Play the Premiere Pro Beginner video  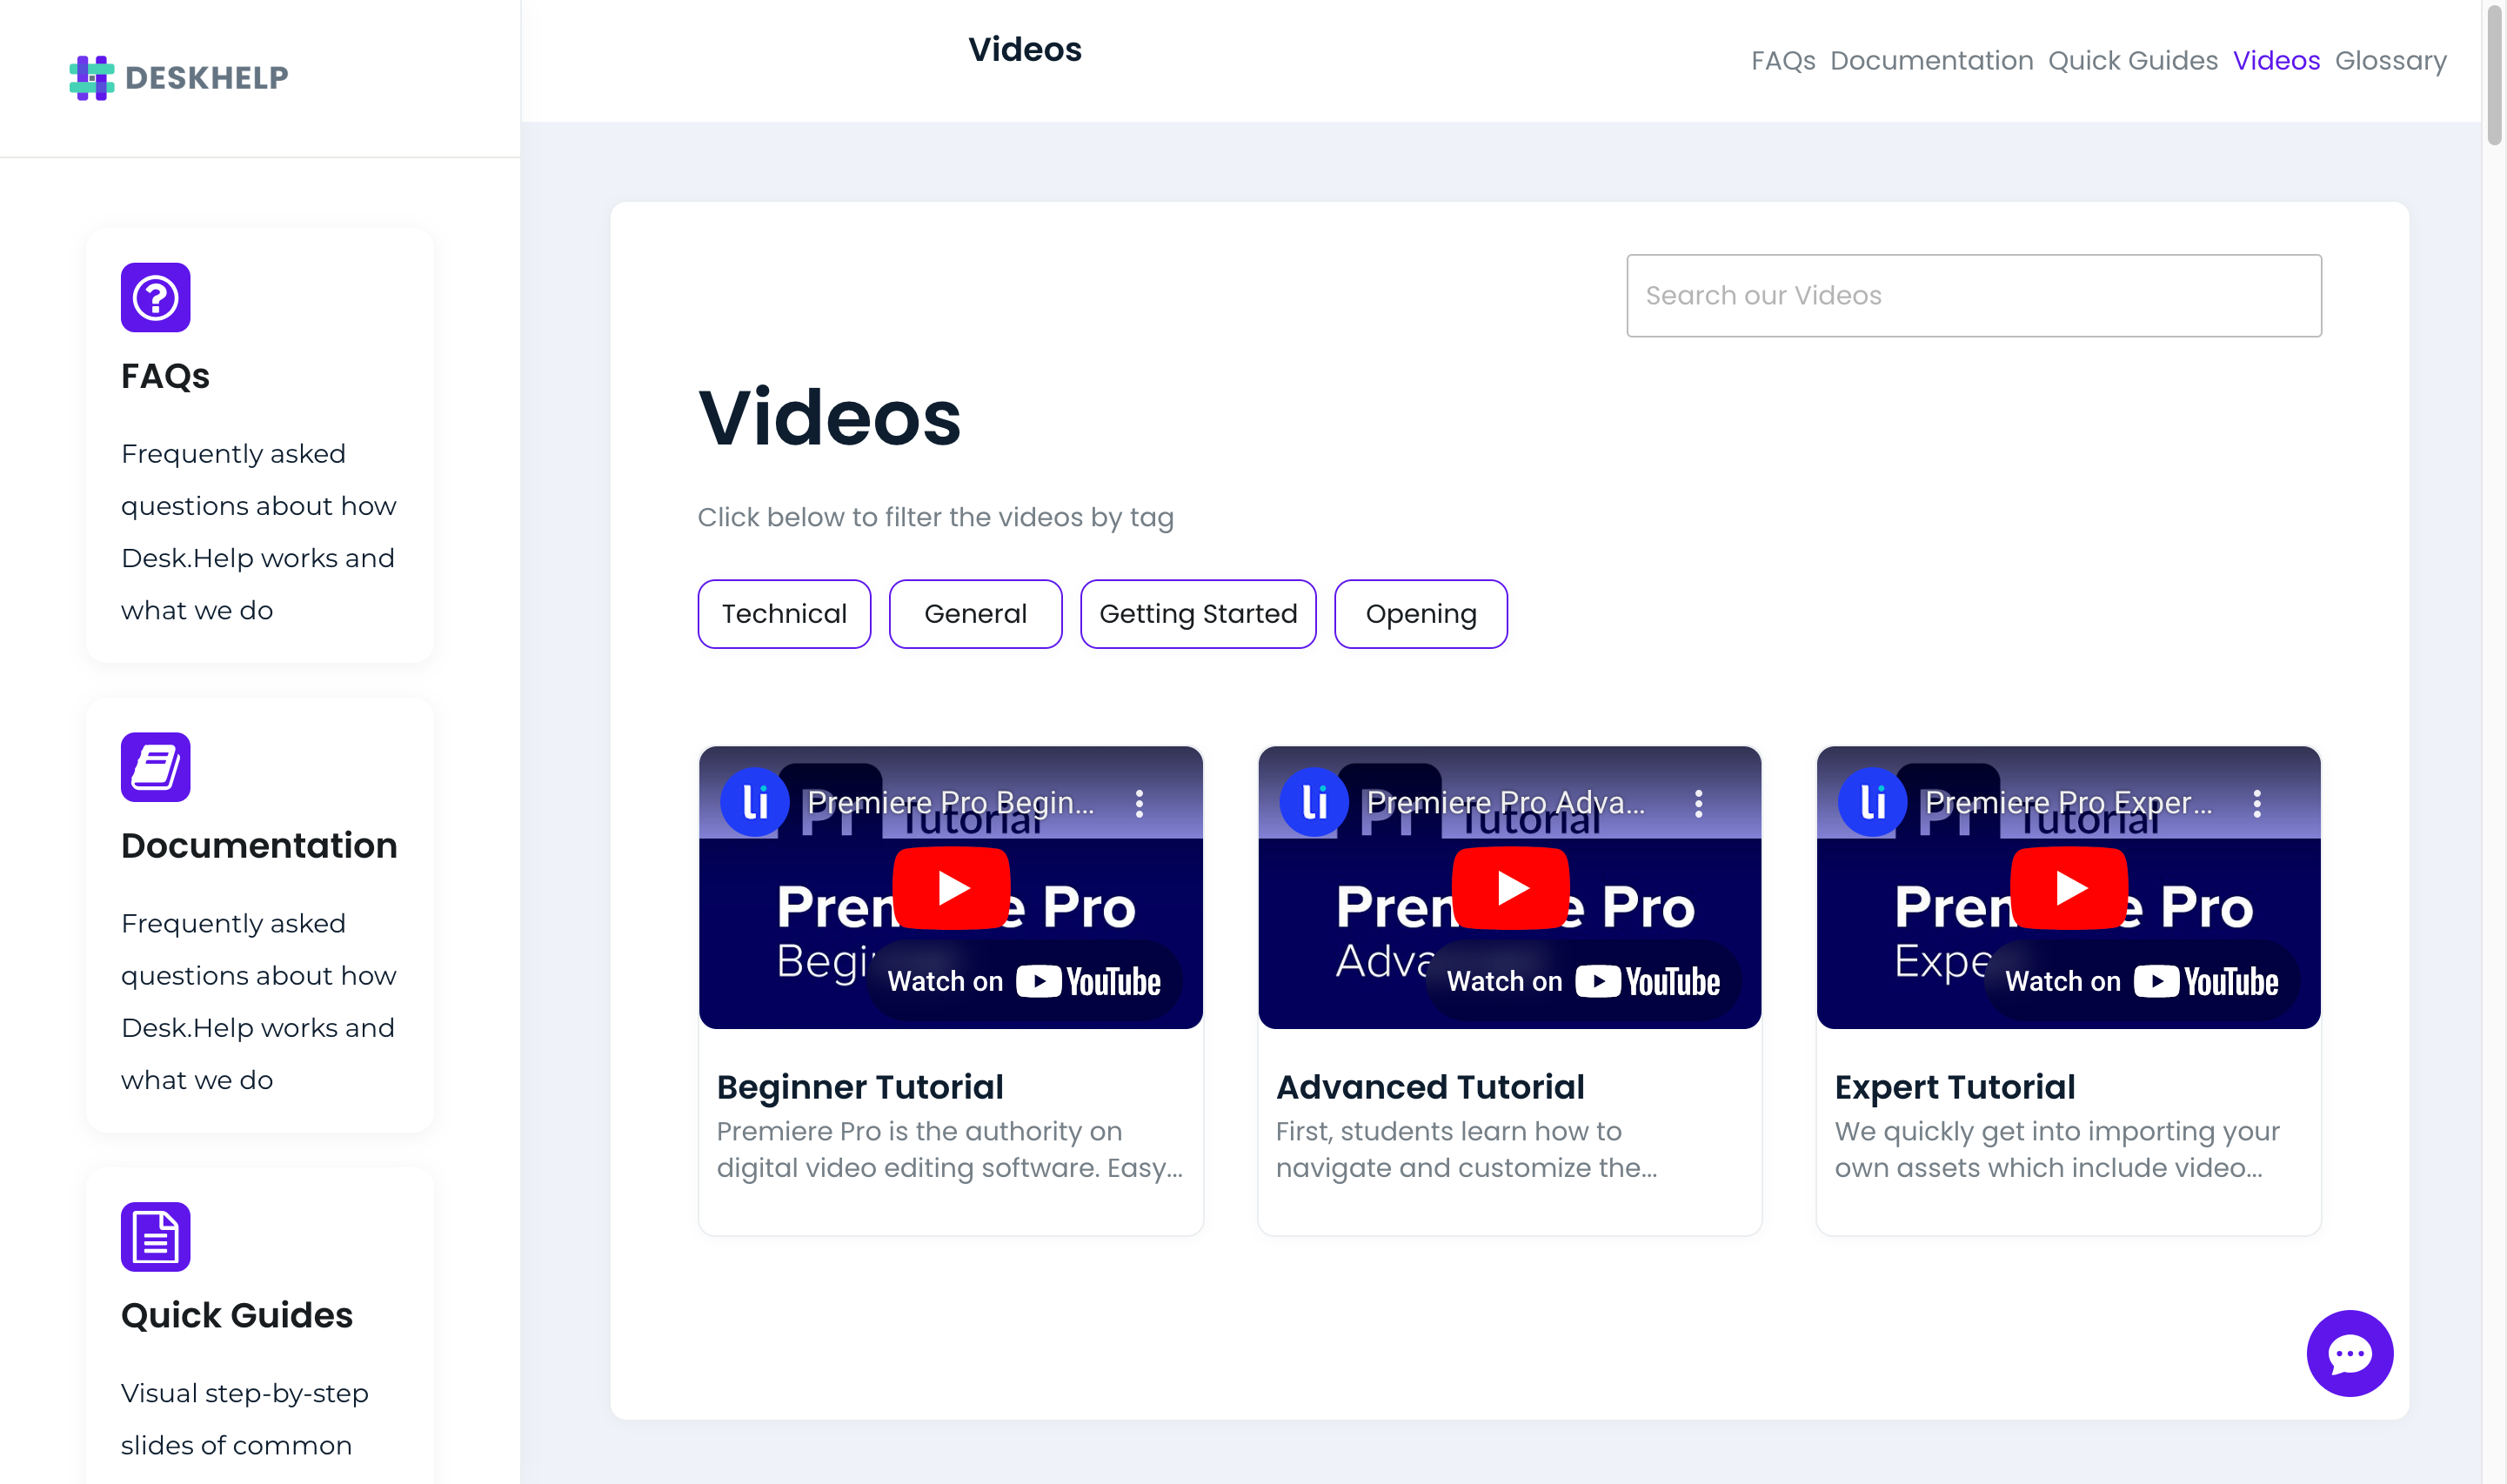[x=951, y=888]
